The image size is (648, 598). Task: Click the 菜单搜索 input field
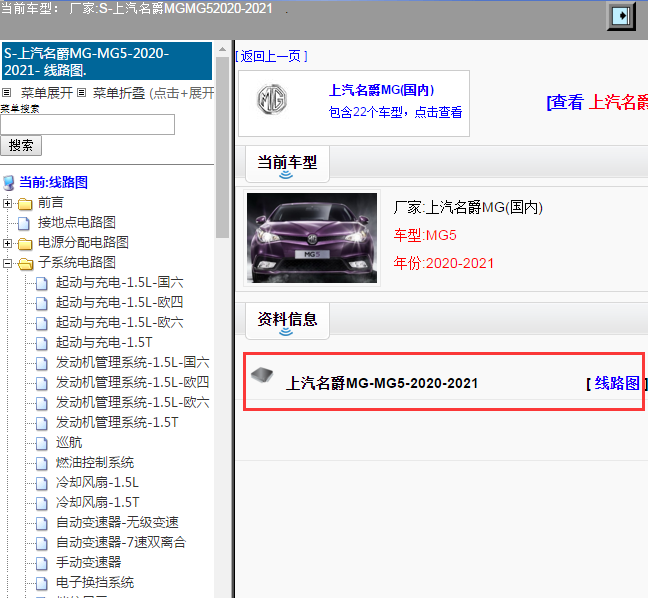point(88,124)
